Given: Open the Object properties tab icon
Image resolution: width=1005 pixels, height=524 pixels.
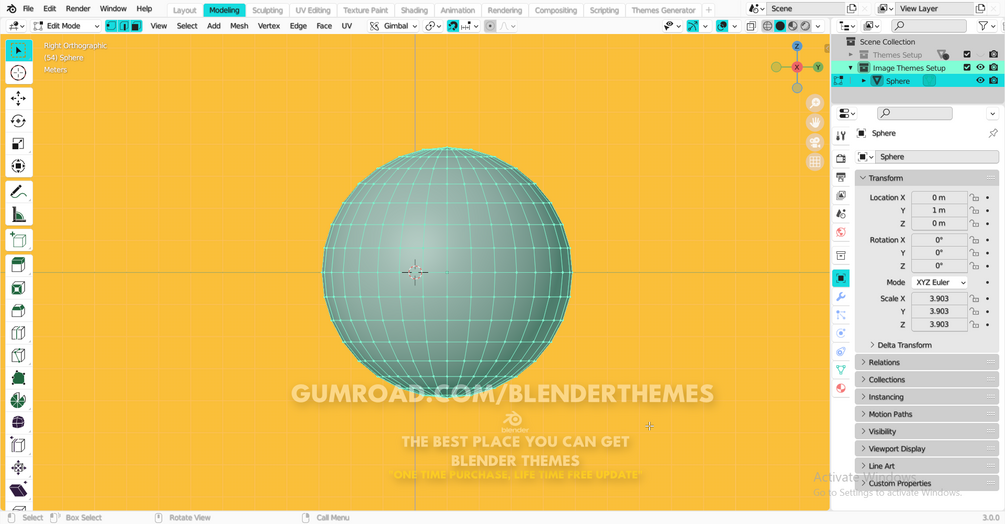Looking at the screenshot, I should [841, 278].
